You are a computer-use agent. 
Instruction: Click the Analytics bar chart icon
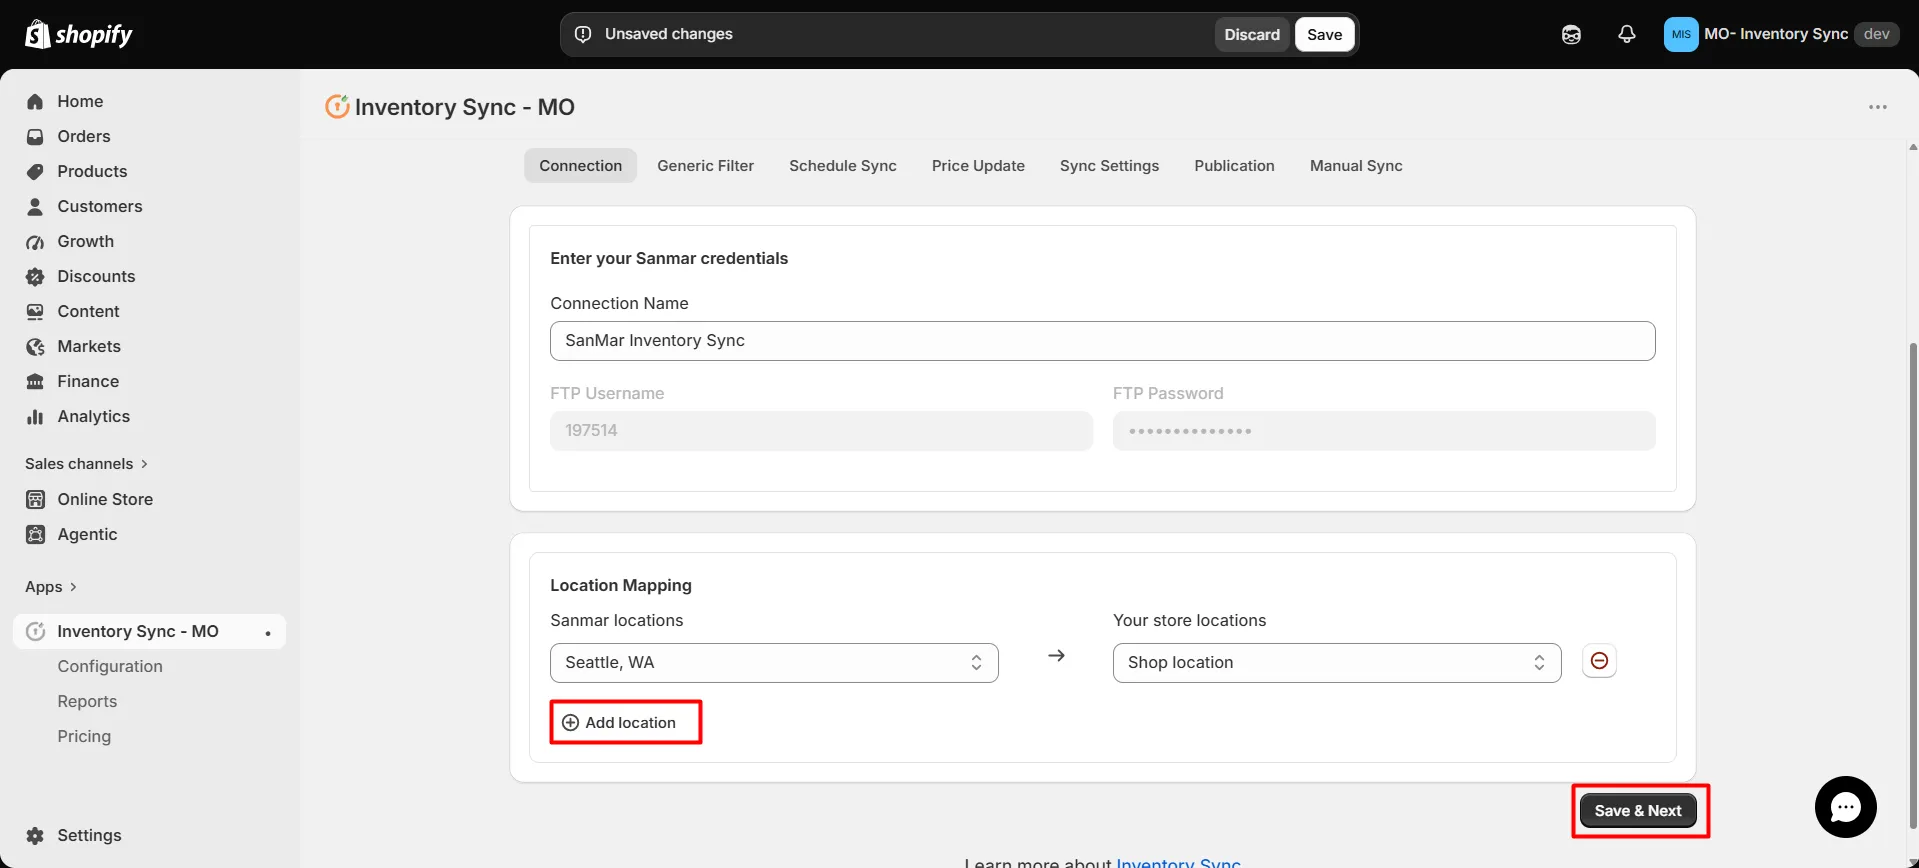(x=35, y=416)
